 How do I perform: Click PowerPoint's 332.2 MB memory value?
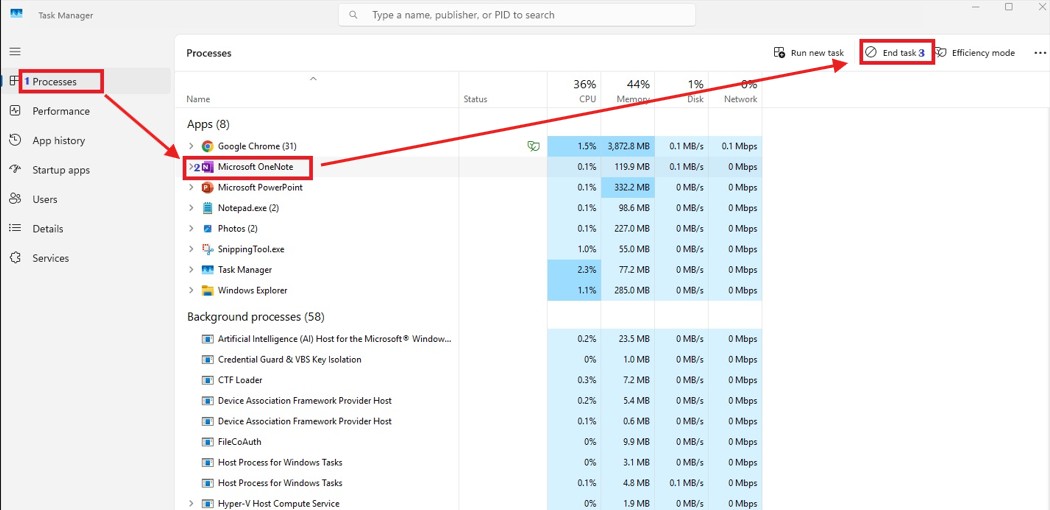[x=627, y=187]
